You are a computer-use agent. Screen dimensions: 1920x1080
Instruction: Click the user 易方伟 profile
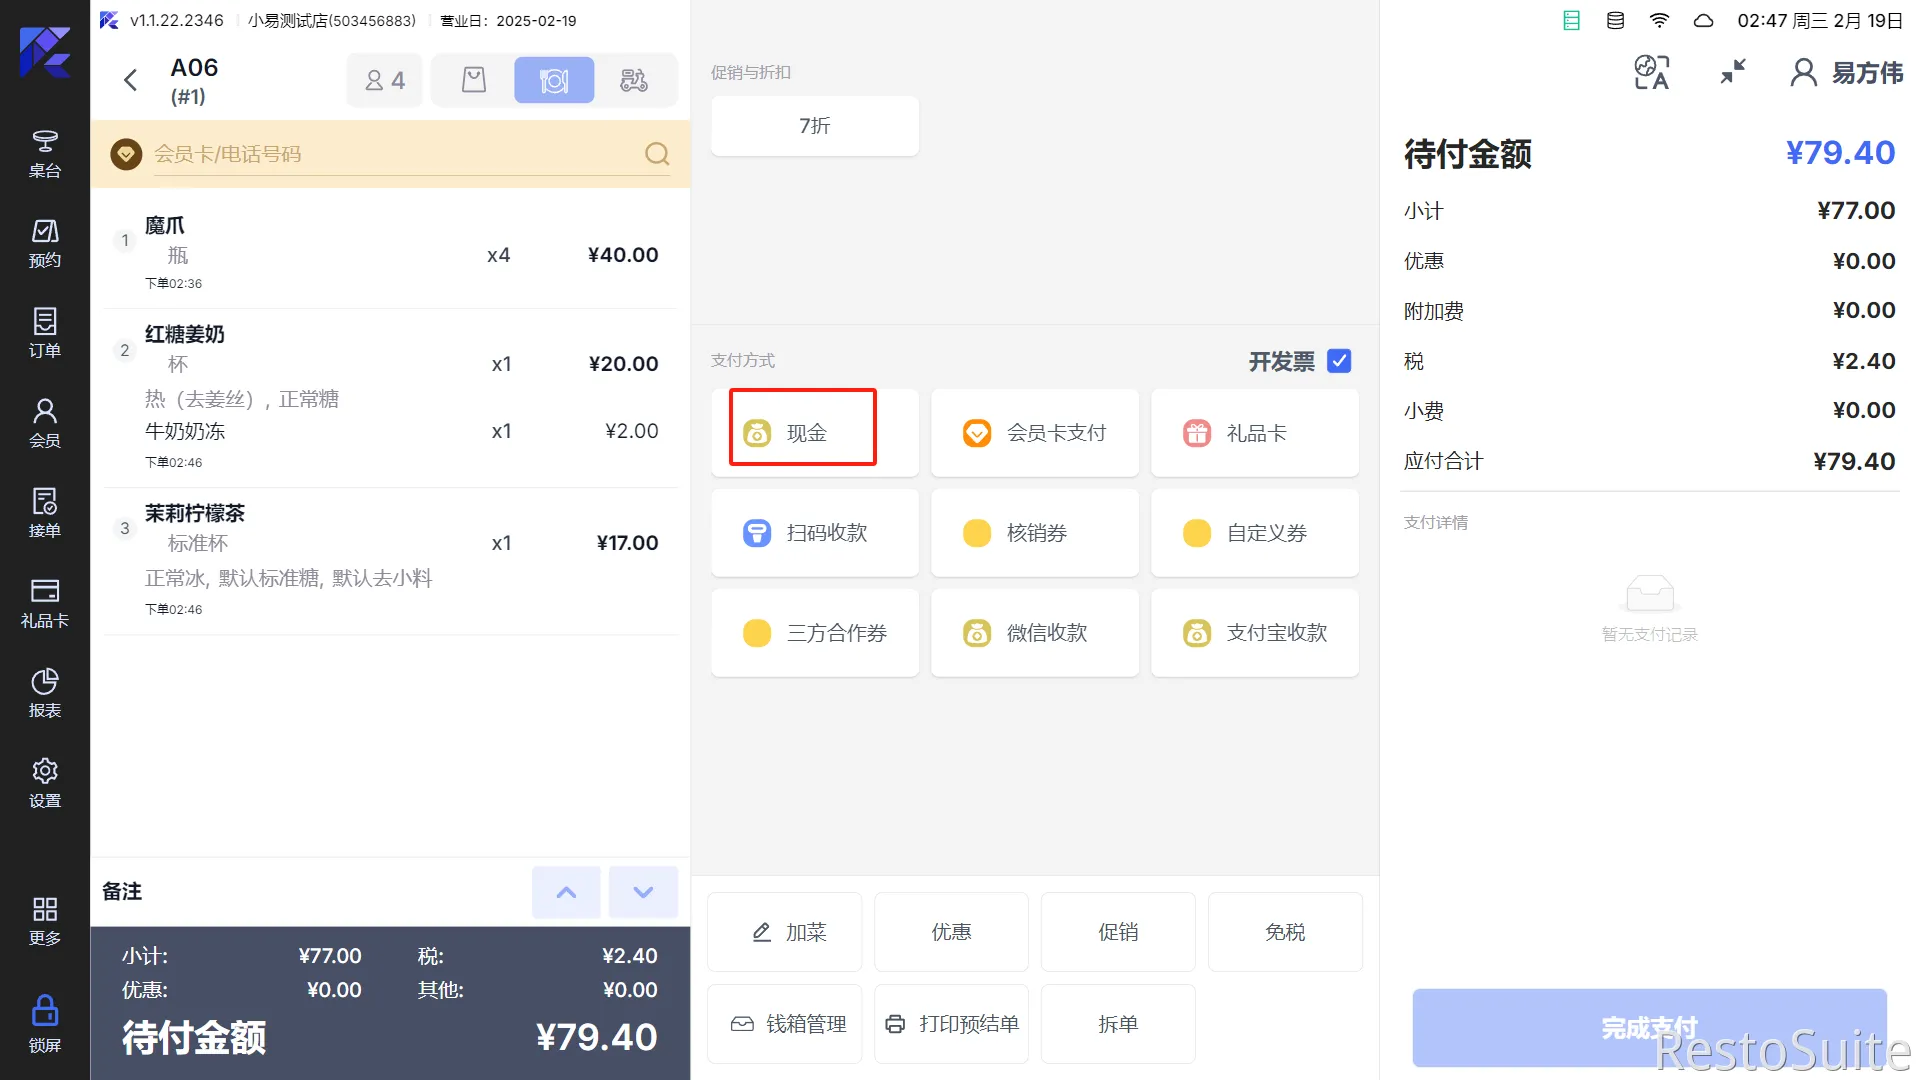click(x=1846, y=72)
